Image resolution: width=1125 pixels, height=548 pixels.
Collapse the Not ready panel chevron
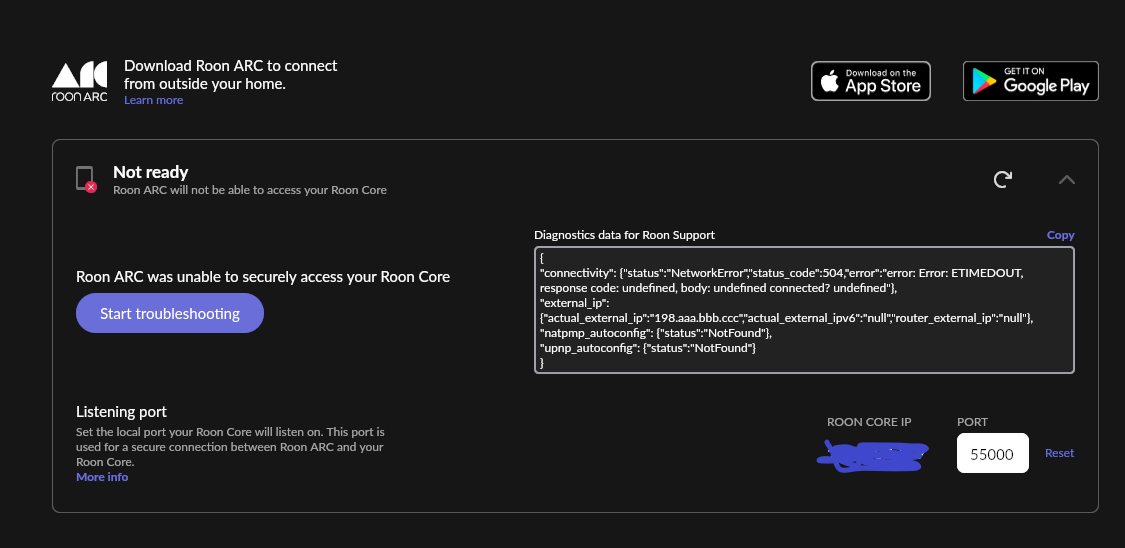[1067, 179]
